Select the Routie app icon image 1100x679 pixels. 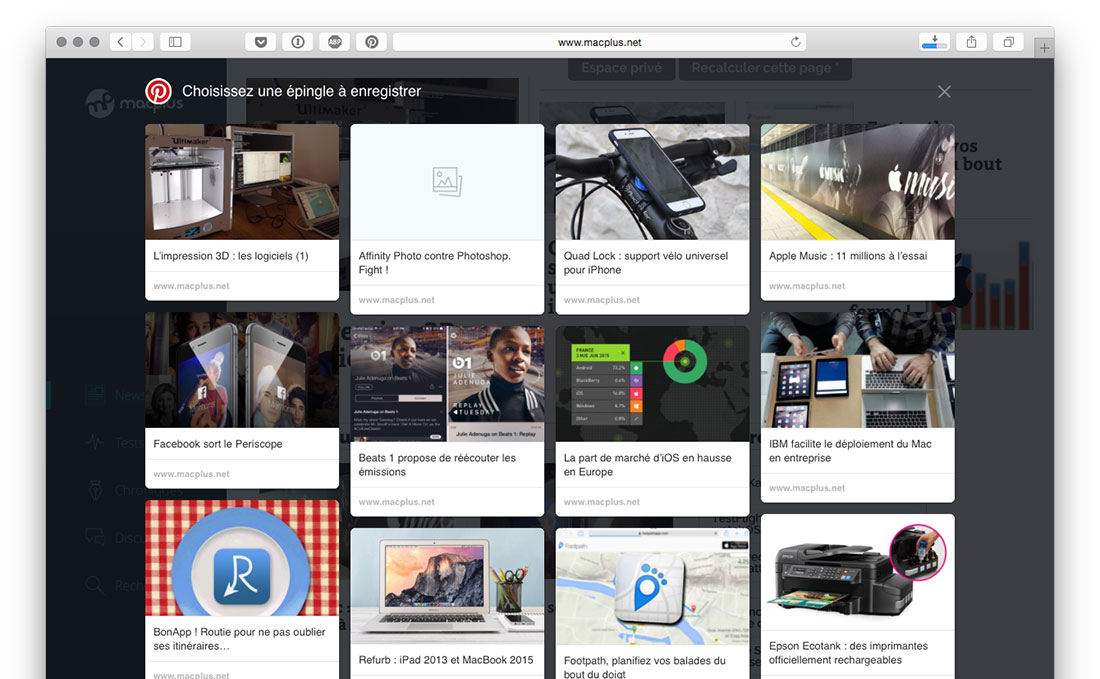pyautogui.click(x=242, y=558)
